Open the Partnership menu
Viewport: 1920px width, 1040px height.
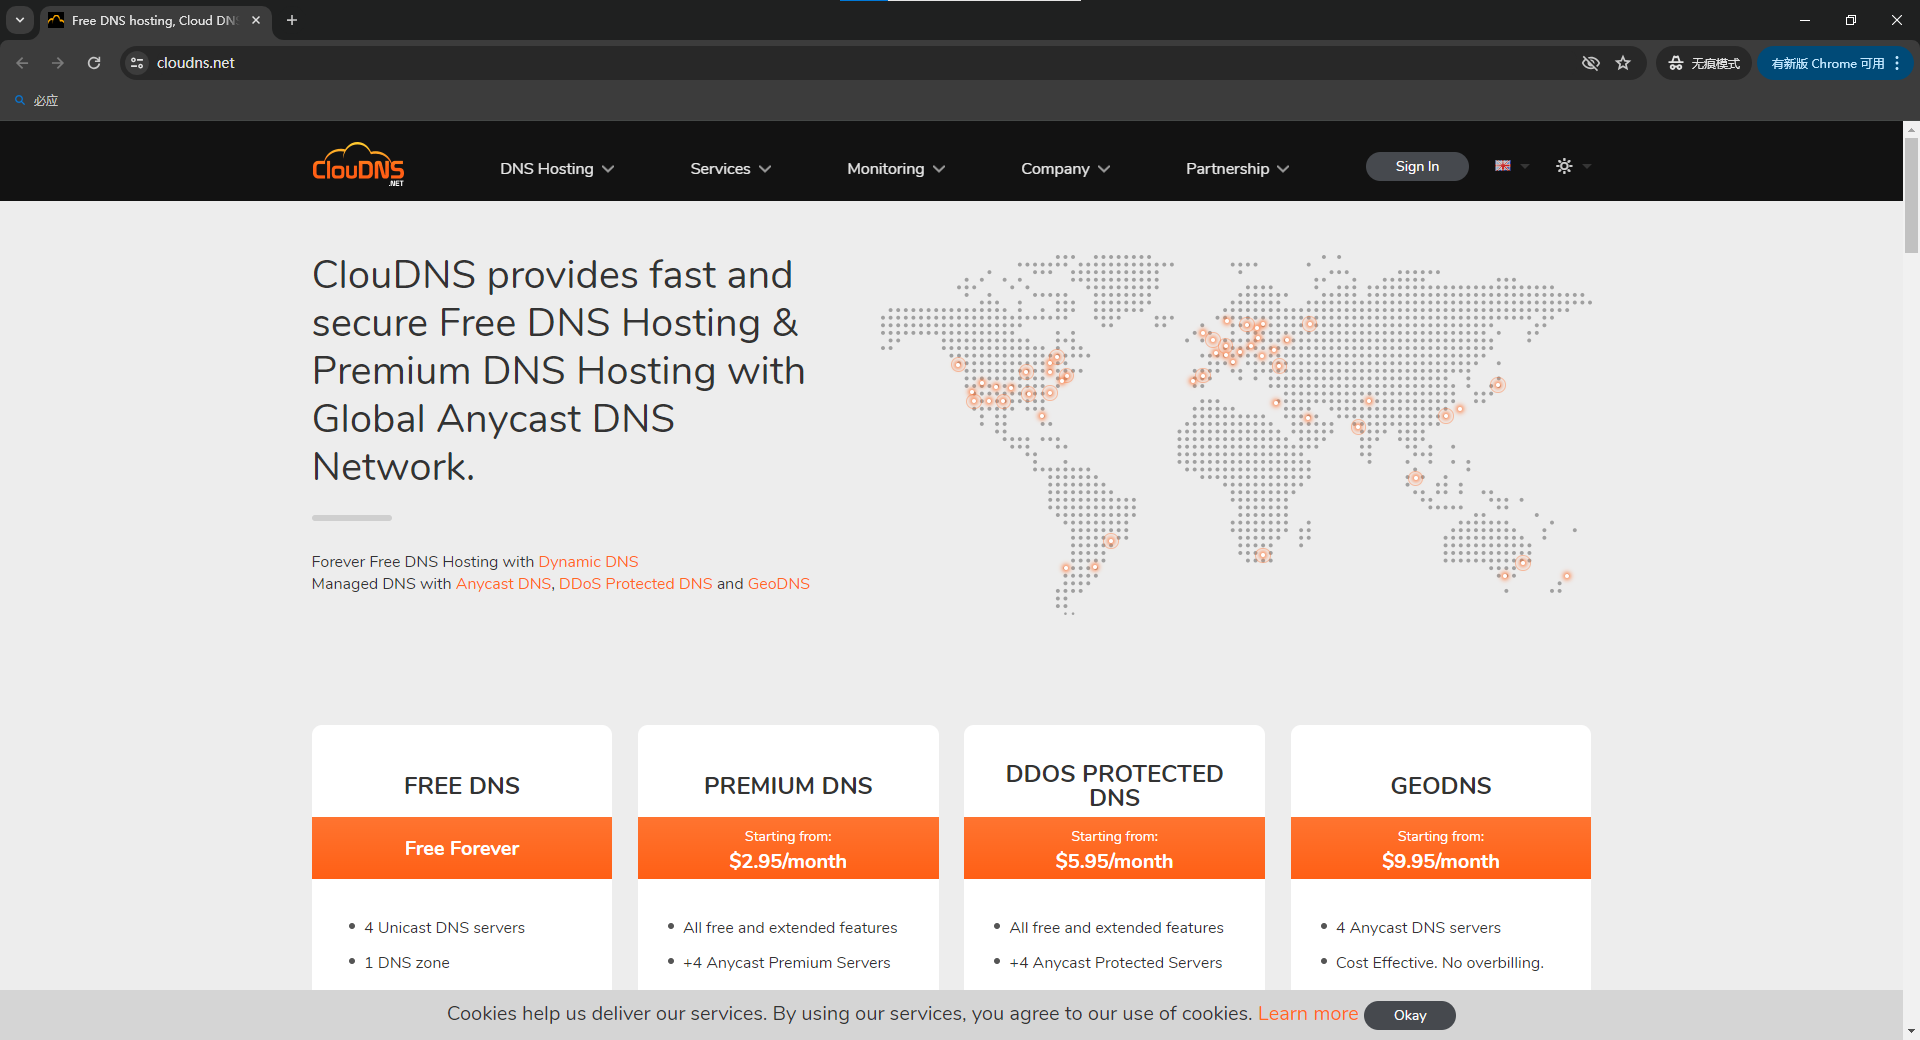tap(1238, 168)
